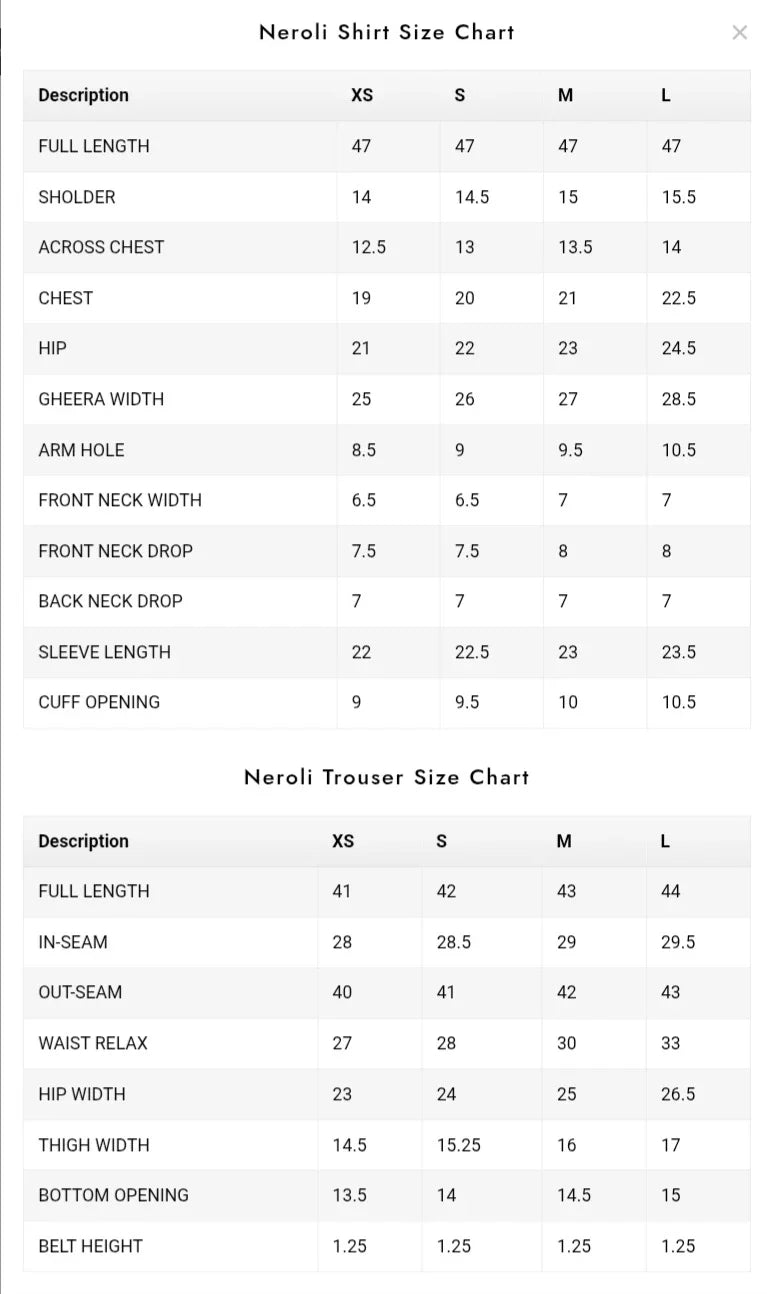Click the trouser Description column header
Viewport: 767px width, 1294px height.
[84, 841]
